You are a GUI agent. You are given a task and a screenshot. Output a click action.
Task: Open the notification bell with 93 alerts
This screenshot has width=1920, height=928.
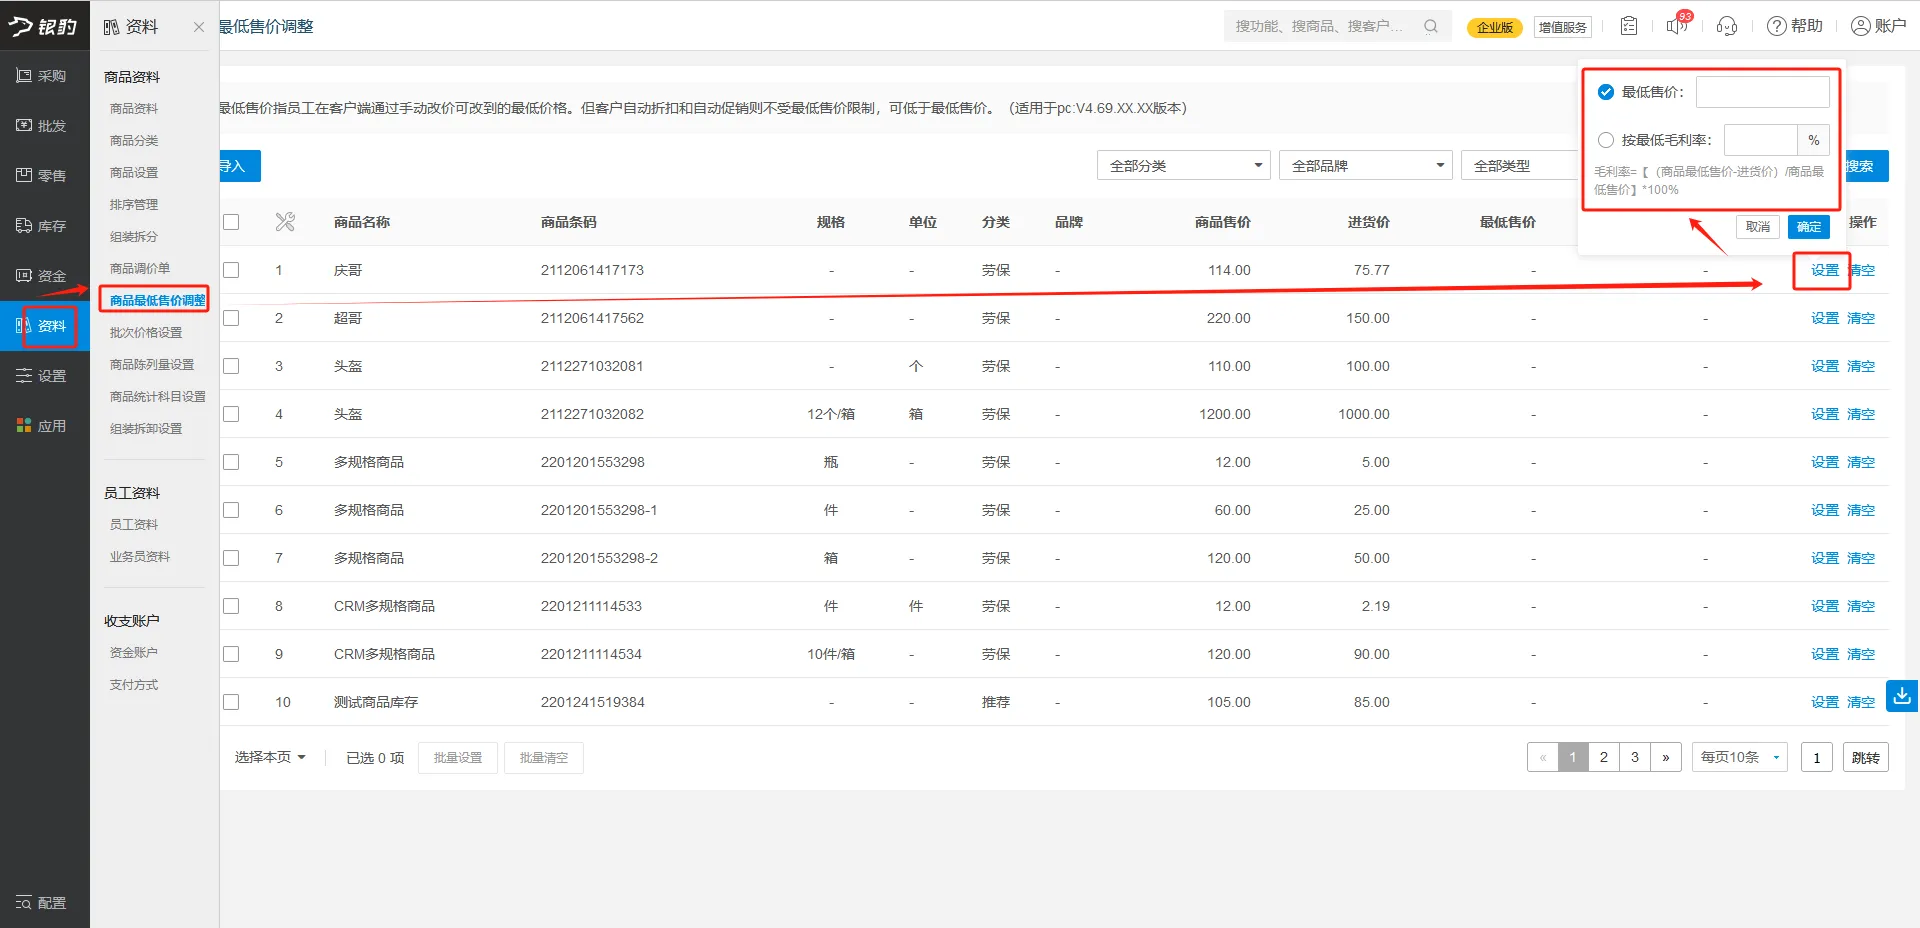(x=1677, y=26)
